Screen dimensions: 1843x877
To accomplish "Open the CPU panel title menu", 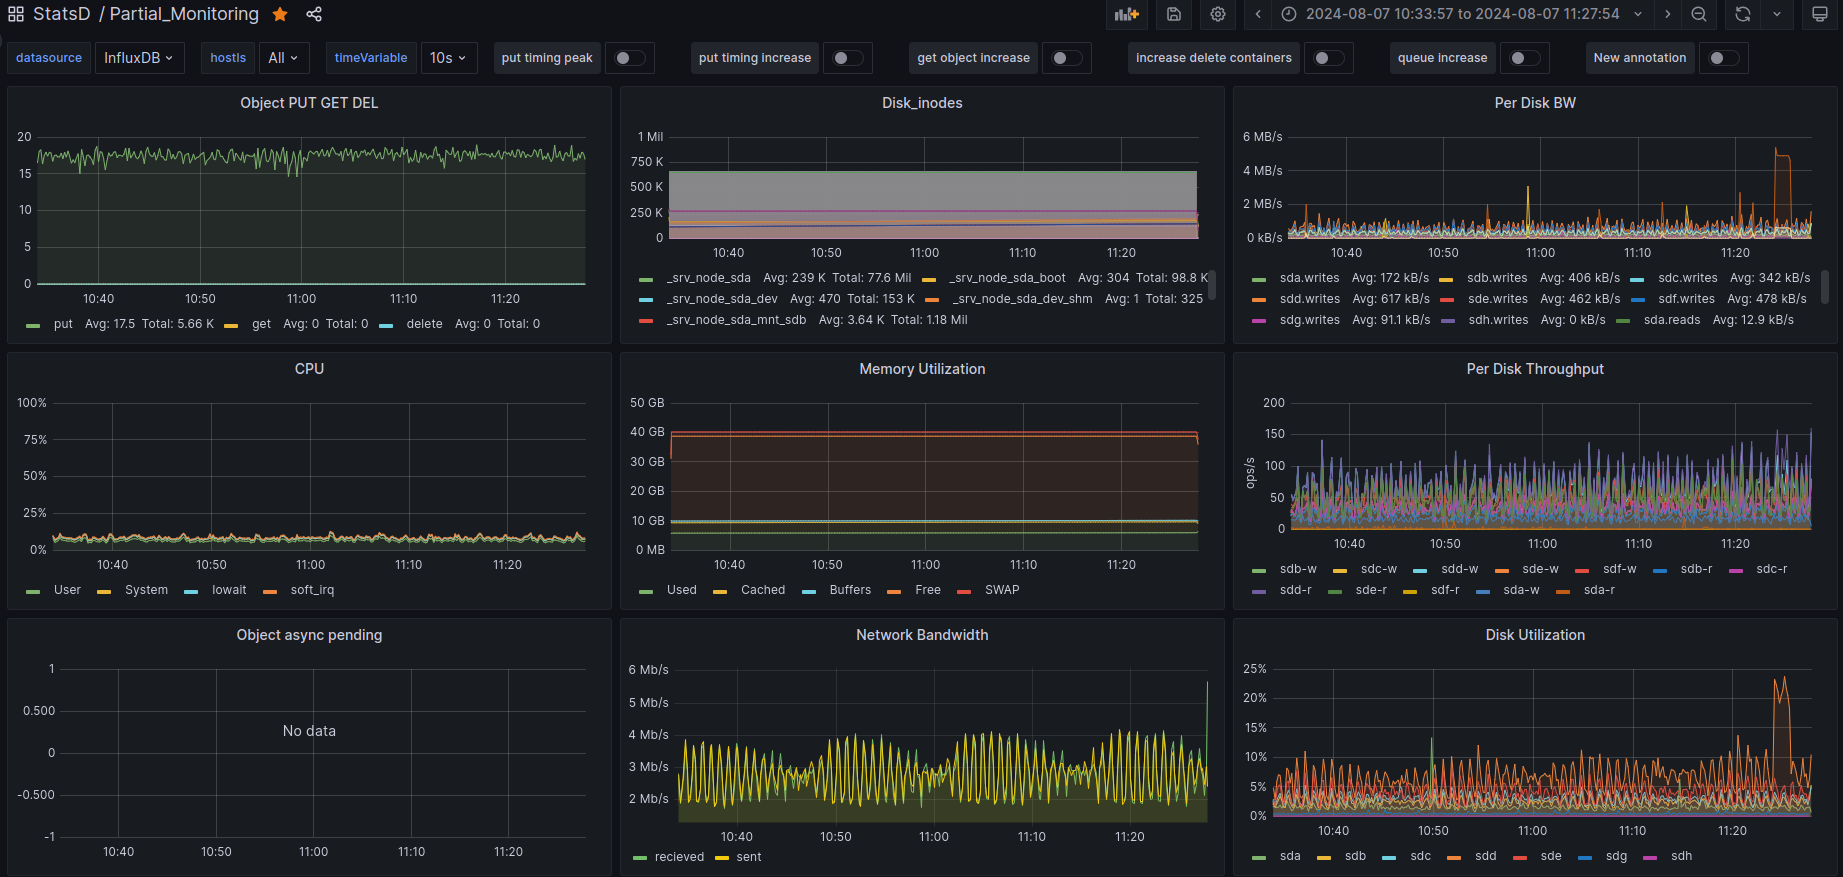I will 309,369.
